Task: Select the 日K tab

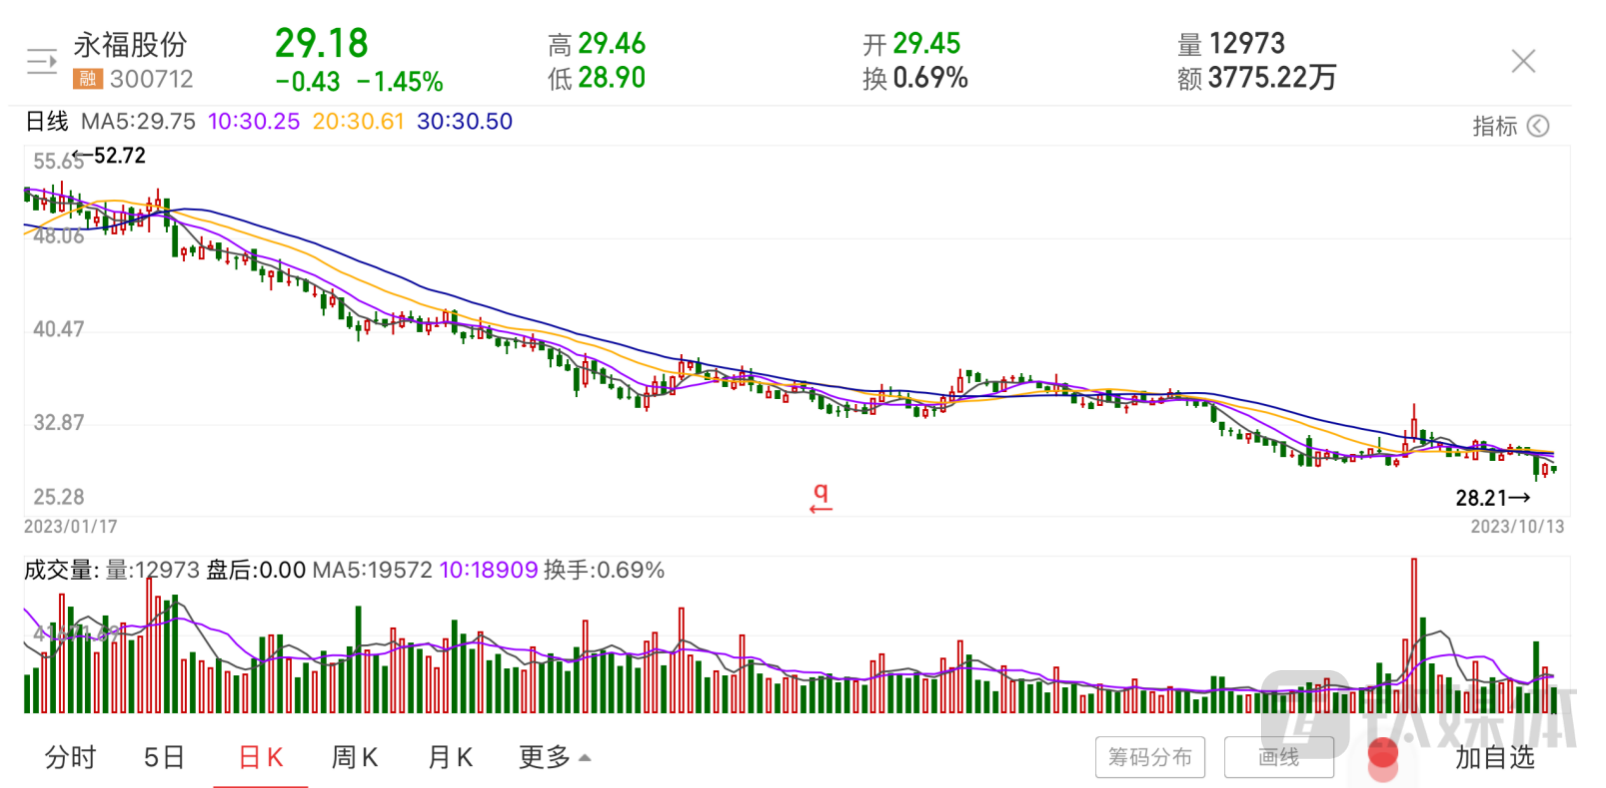Action: tap(261, 757)
